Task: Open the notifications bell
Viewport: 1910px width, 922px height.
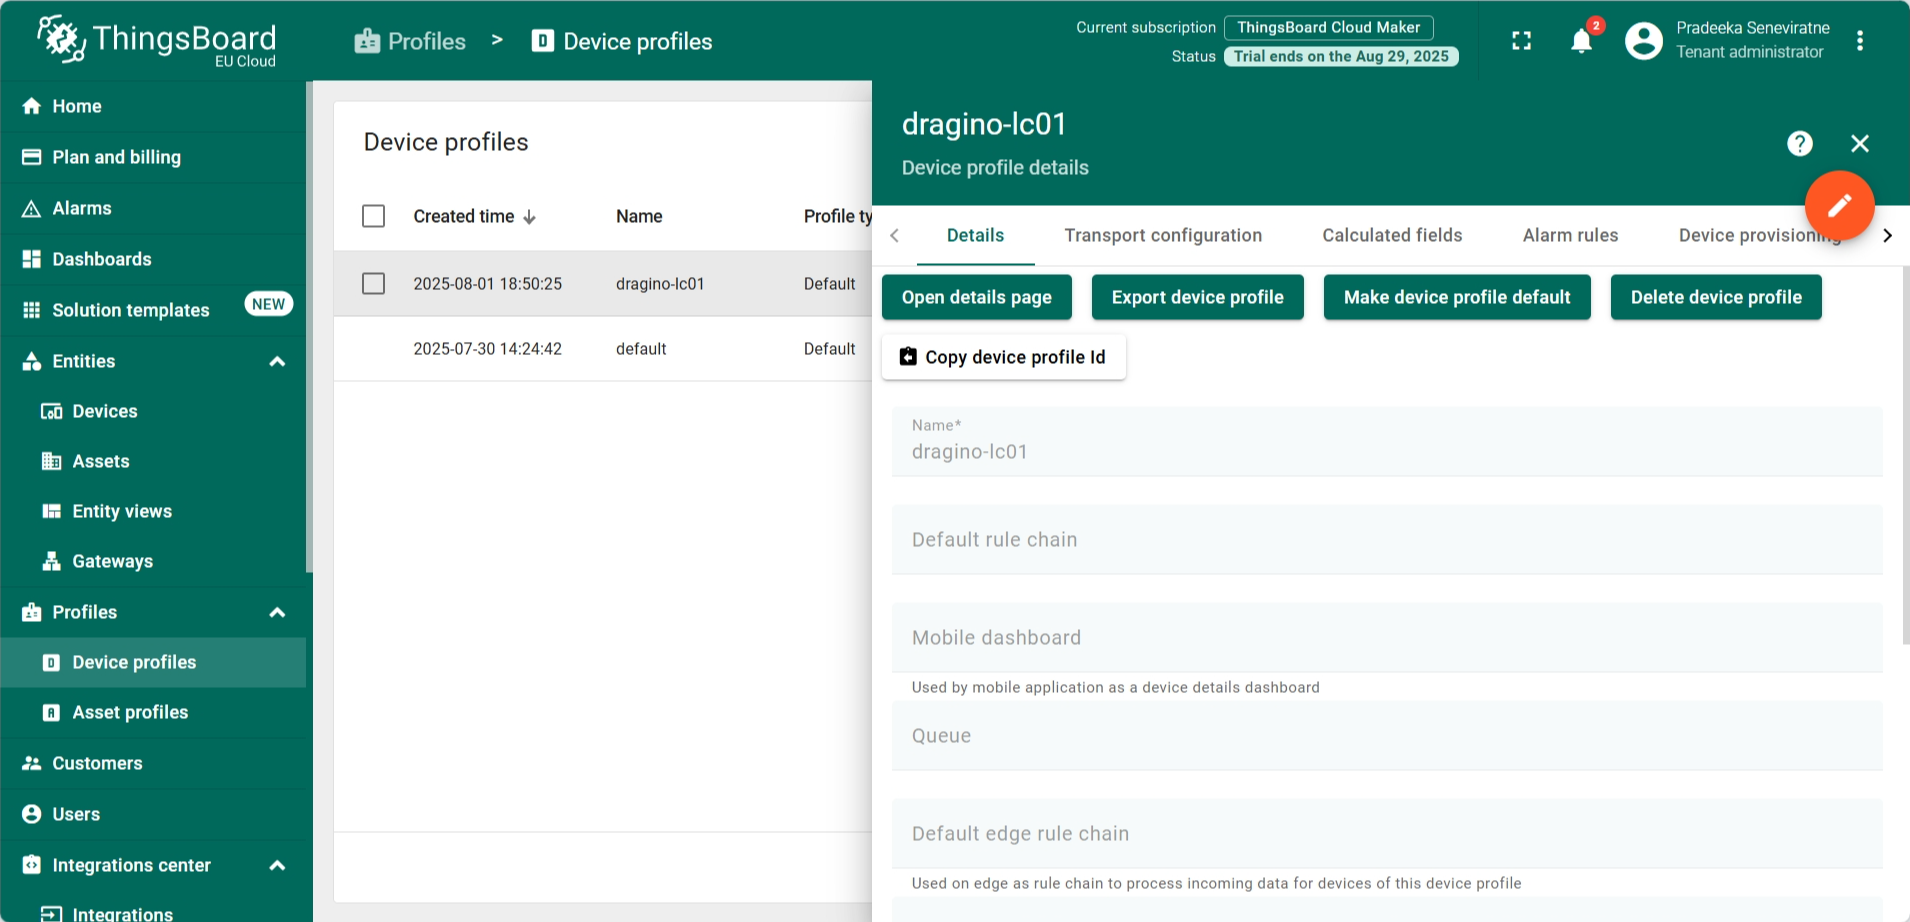Action: [x=1581, y=41]
